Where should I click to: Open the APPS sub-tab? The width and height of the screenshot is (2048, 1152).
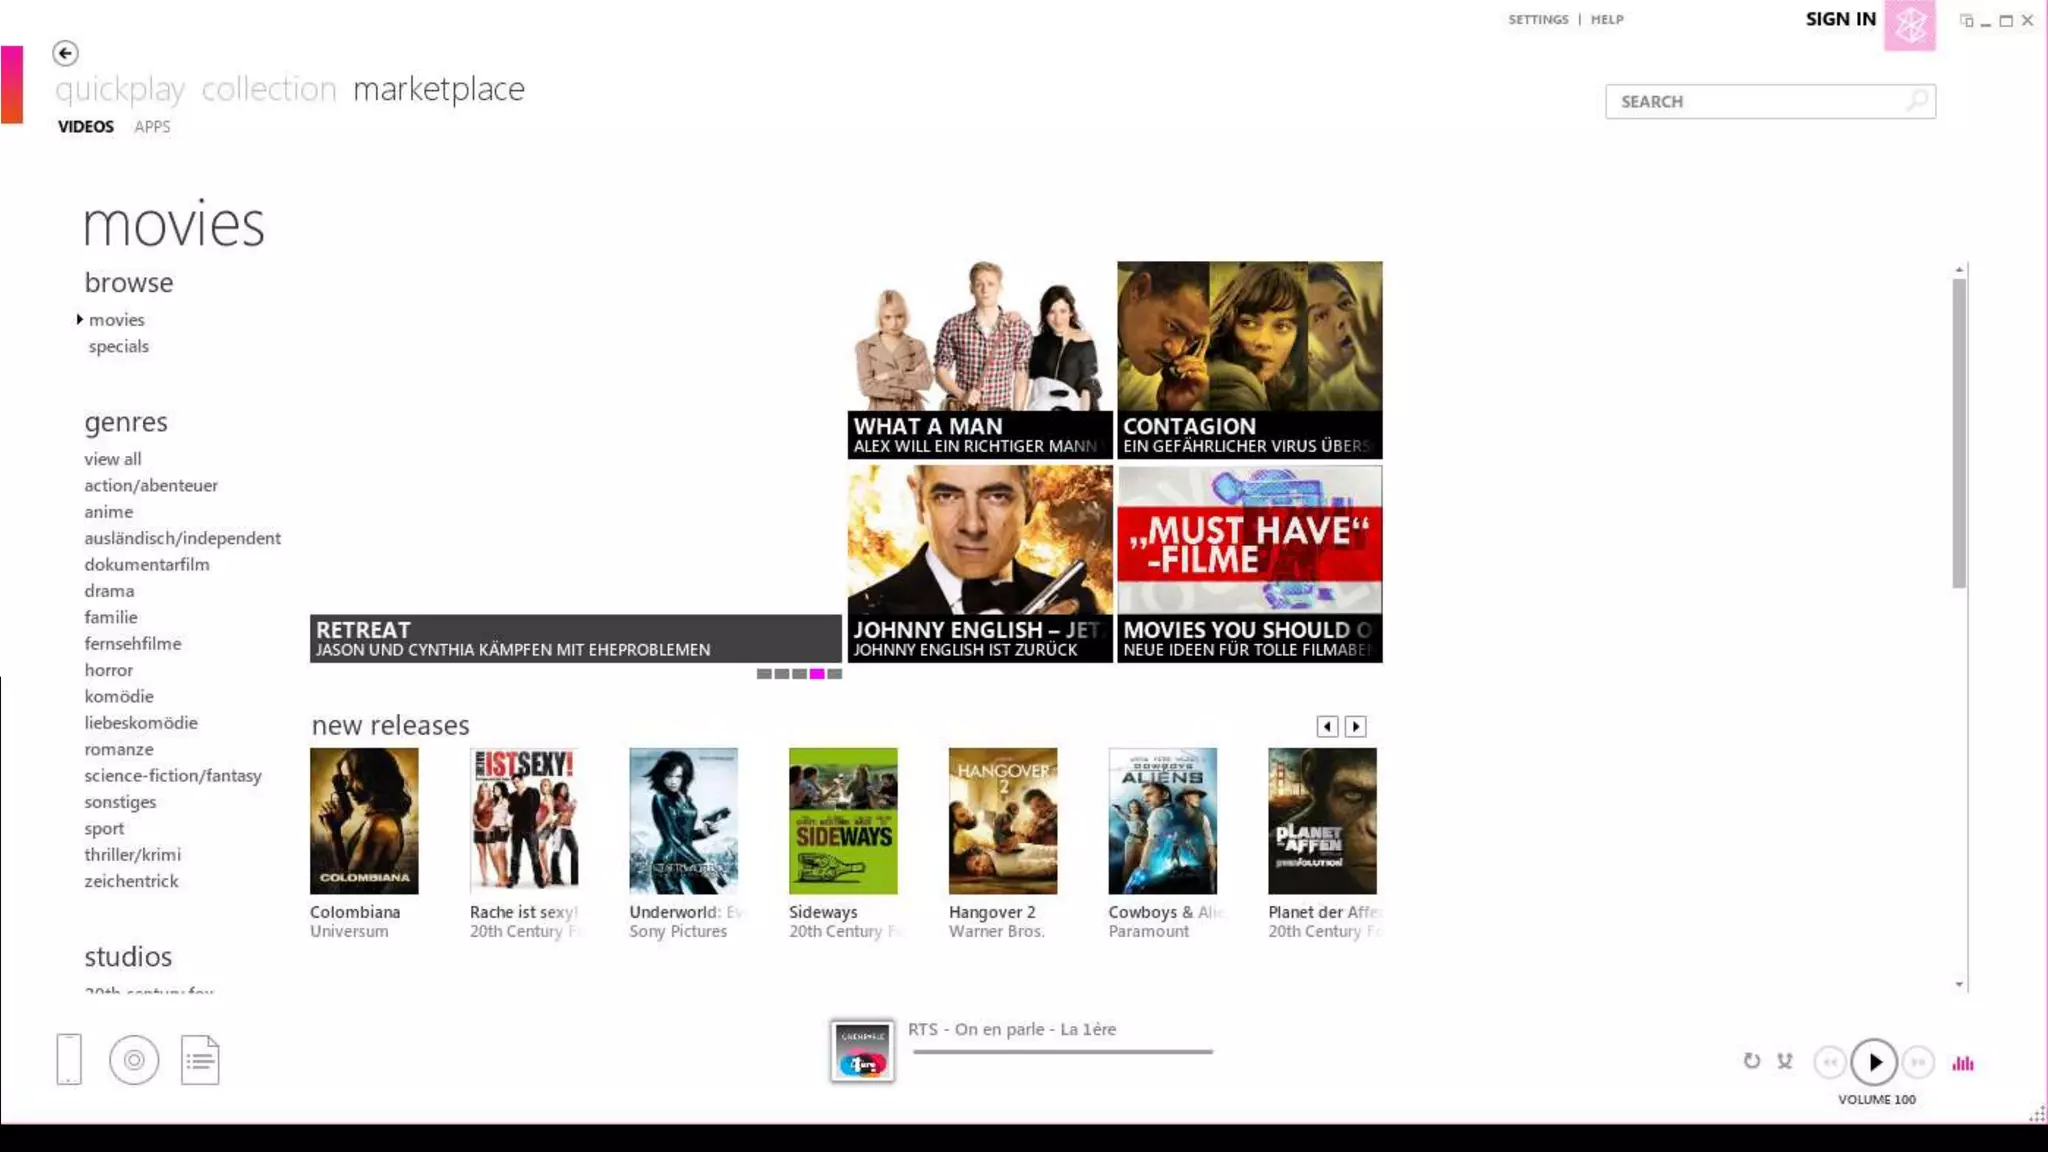coord(152,127)
